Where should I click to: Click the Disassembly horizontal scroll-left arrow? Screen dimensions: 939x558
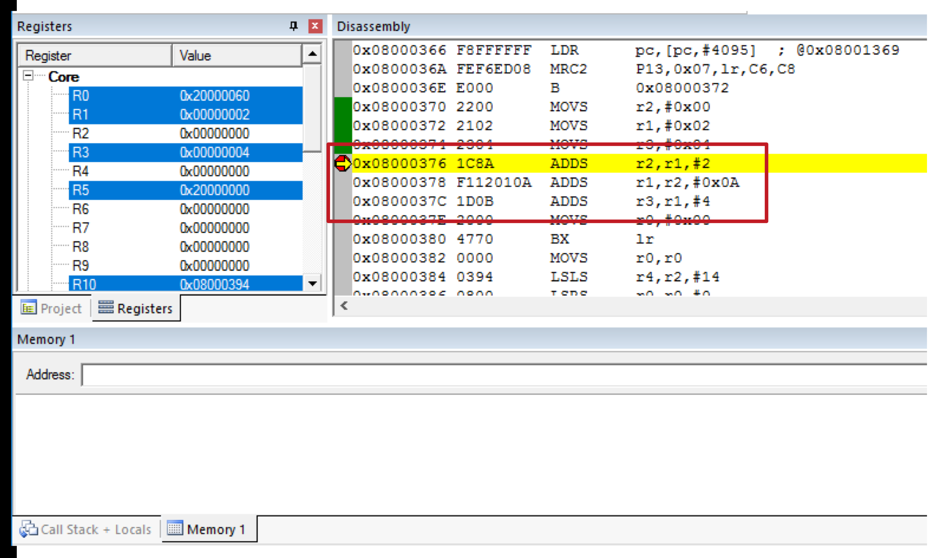coord(344,306)
